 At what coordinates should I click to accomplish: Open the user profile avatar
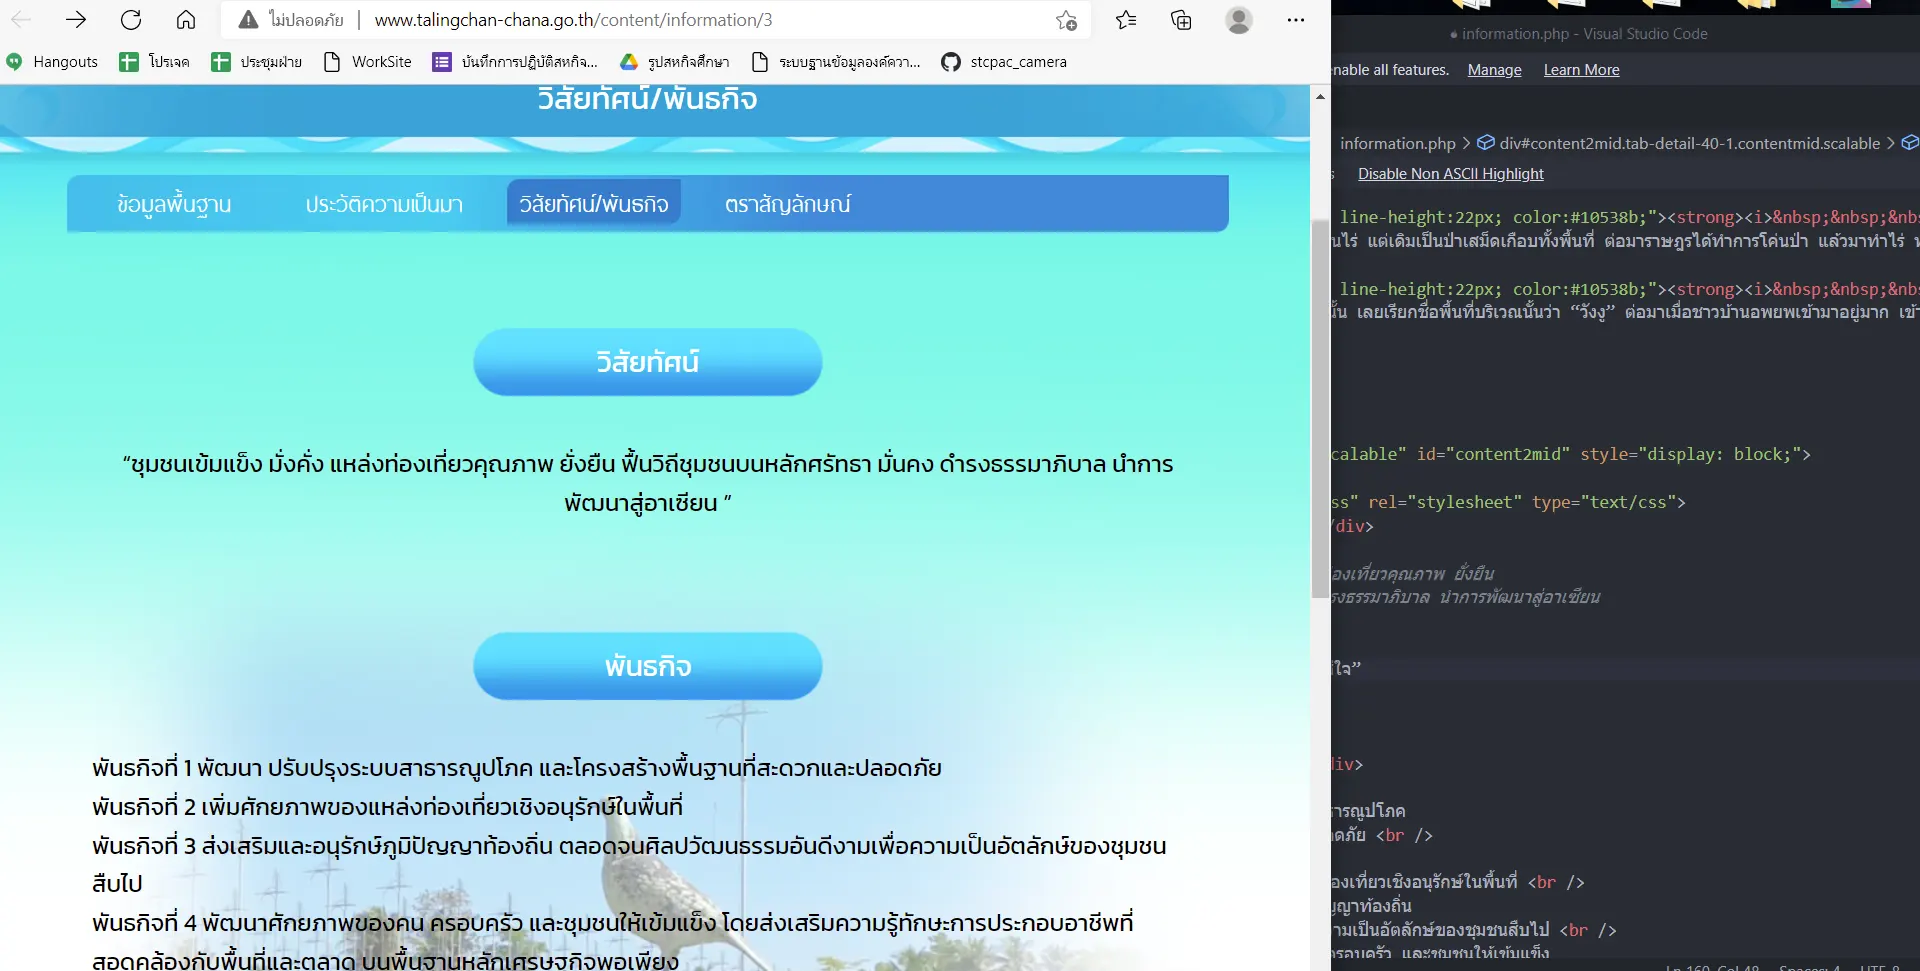[1239, 20]
